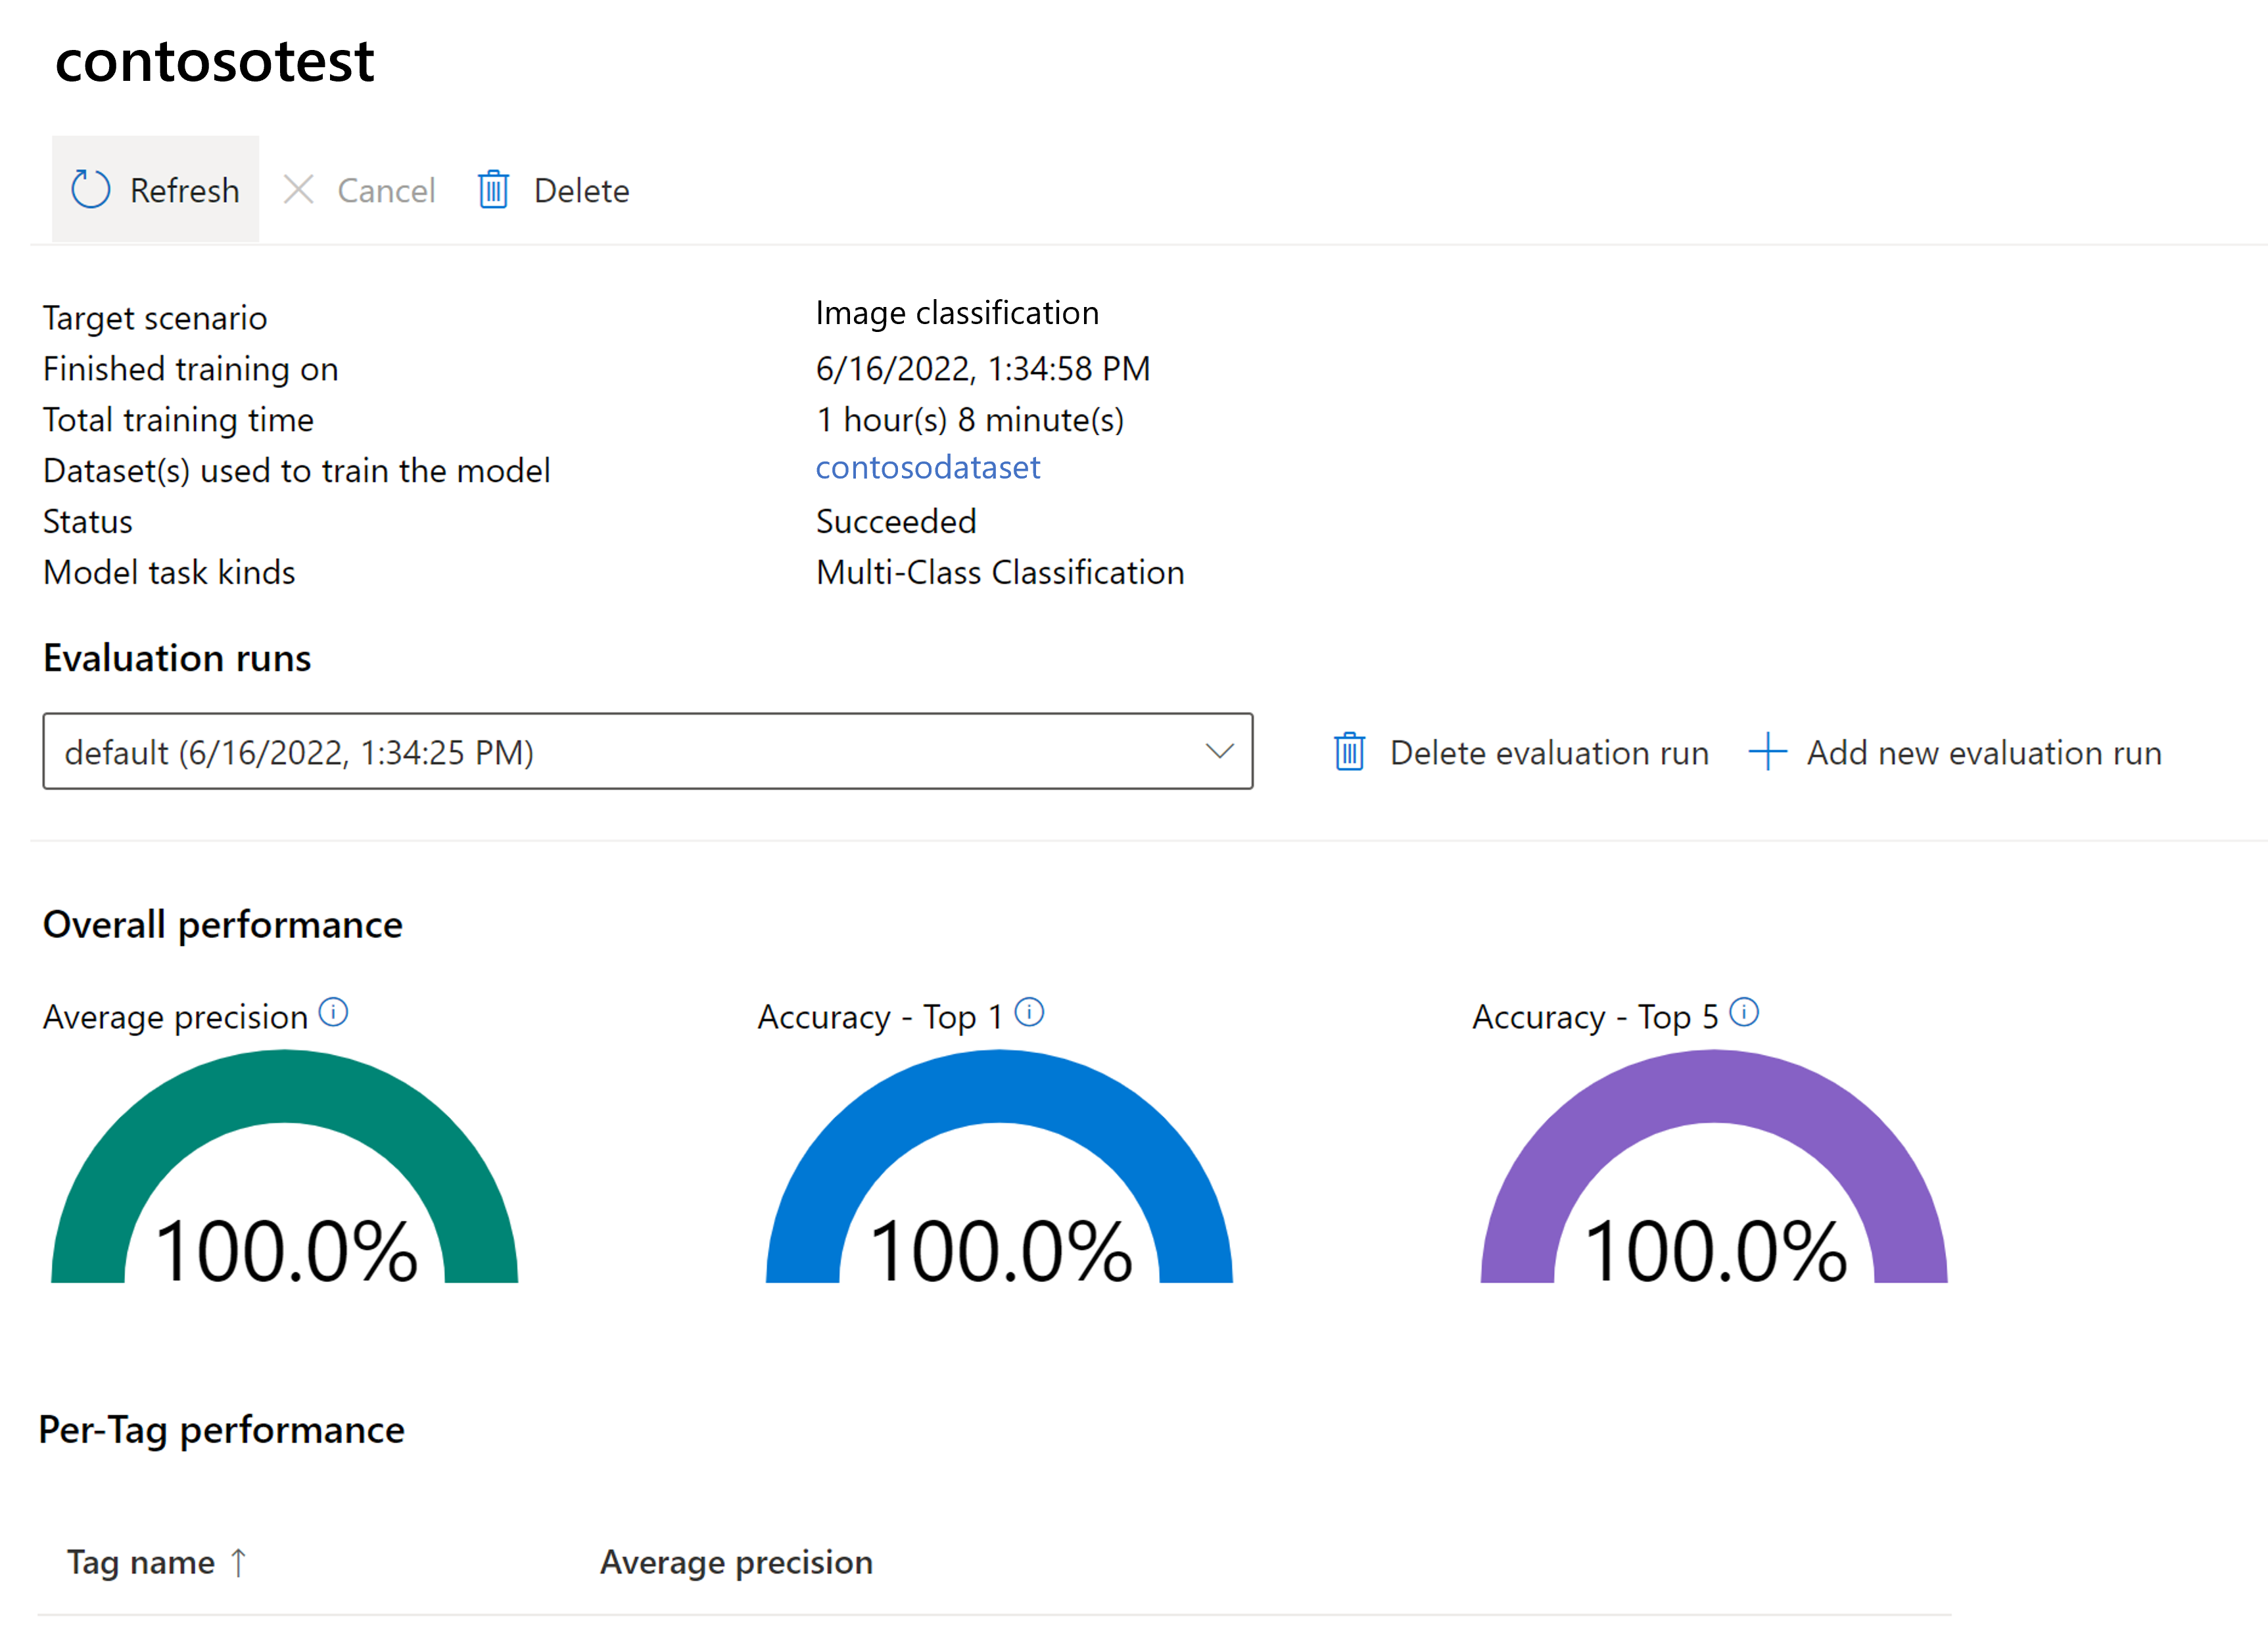The height and width of the screenshot is (1627, 2268).
Task: Click the Delete evaluation run icon
Action: 1349,752
